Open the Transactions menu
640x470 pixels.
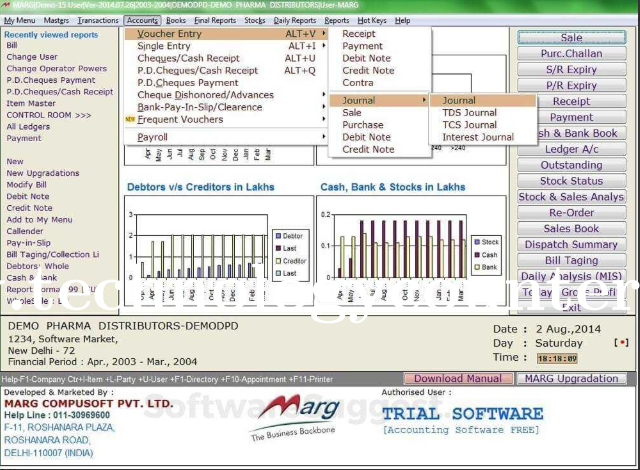tap(98, 20)
